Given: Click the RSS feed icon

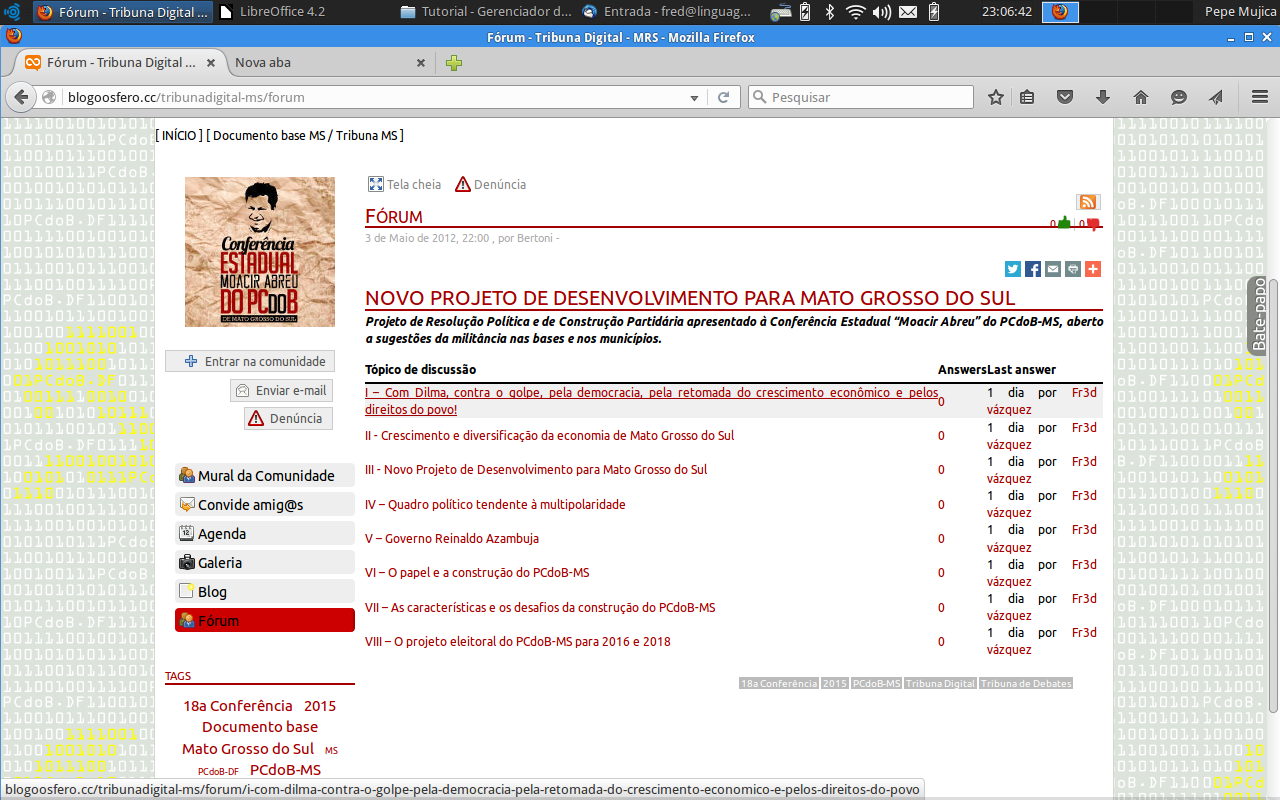Looking at the screenshot, I should [x=1087, y=202].
